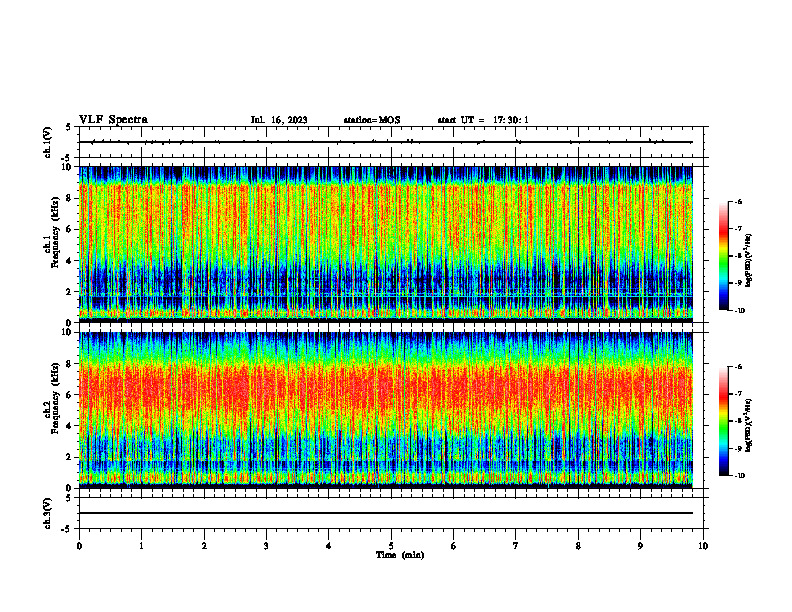Screen dimensions: 792x612
Task: Click time axis tick label "6"
Action: [x=454, y=546]
